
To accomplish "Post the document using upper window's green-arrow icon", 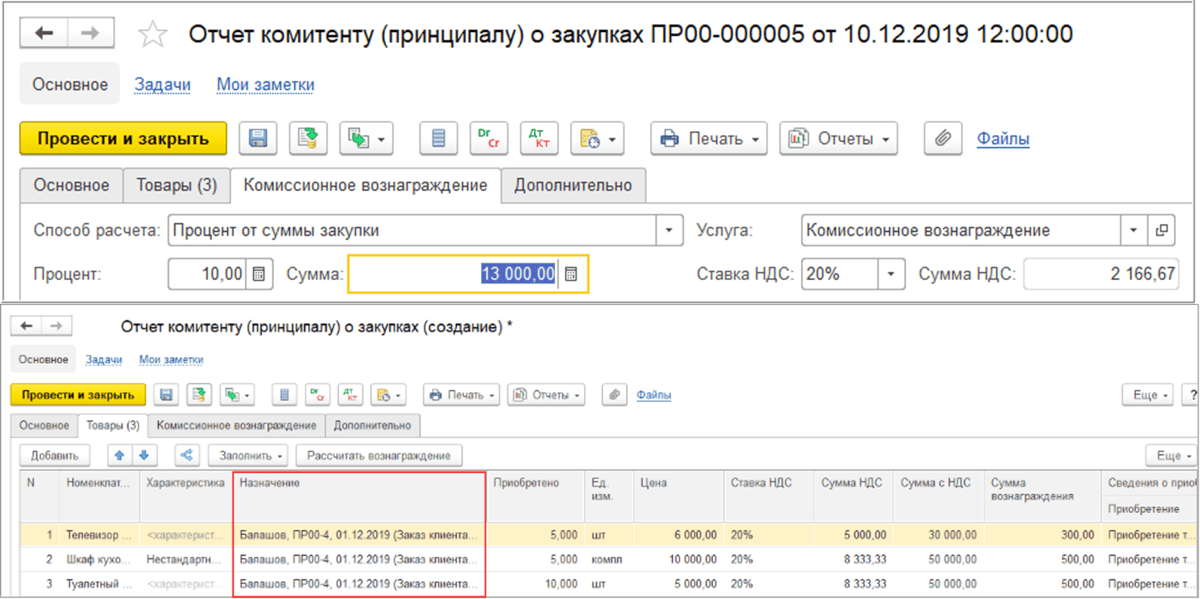I will [309, 139].
